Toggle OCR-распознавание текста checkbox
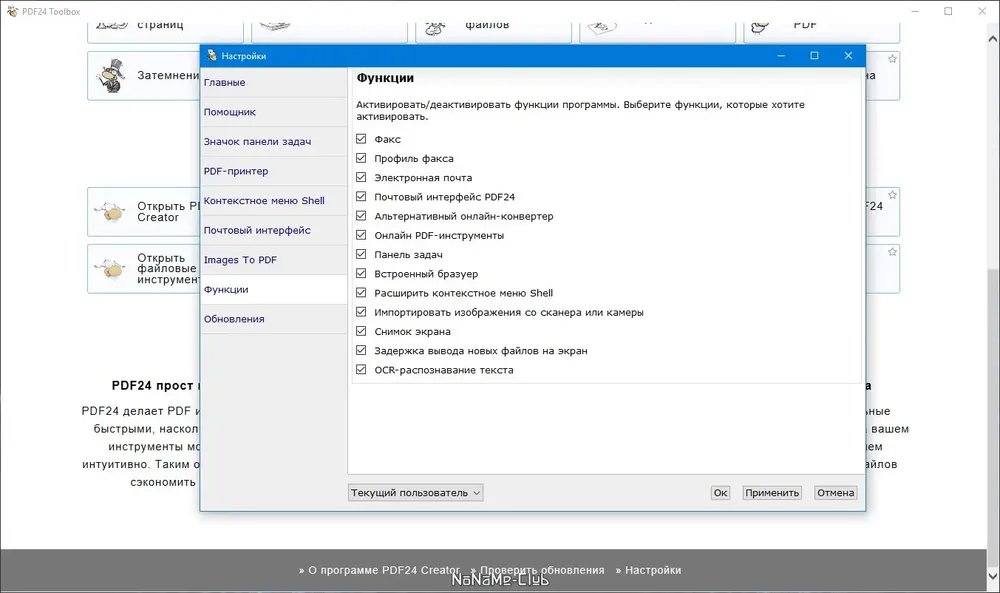 (361, 369)
